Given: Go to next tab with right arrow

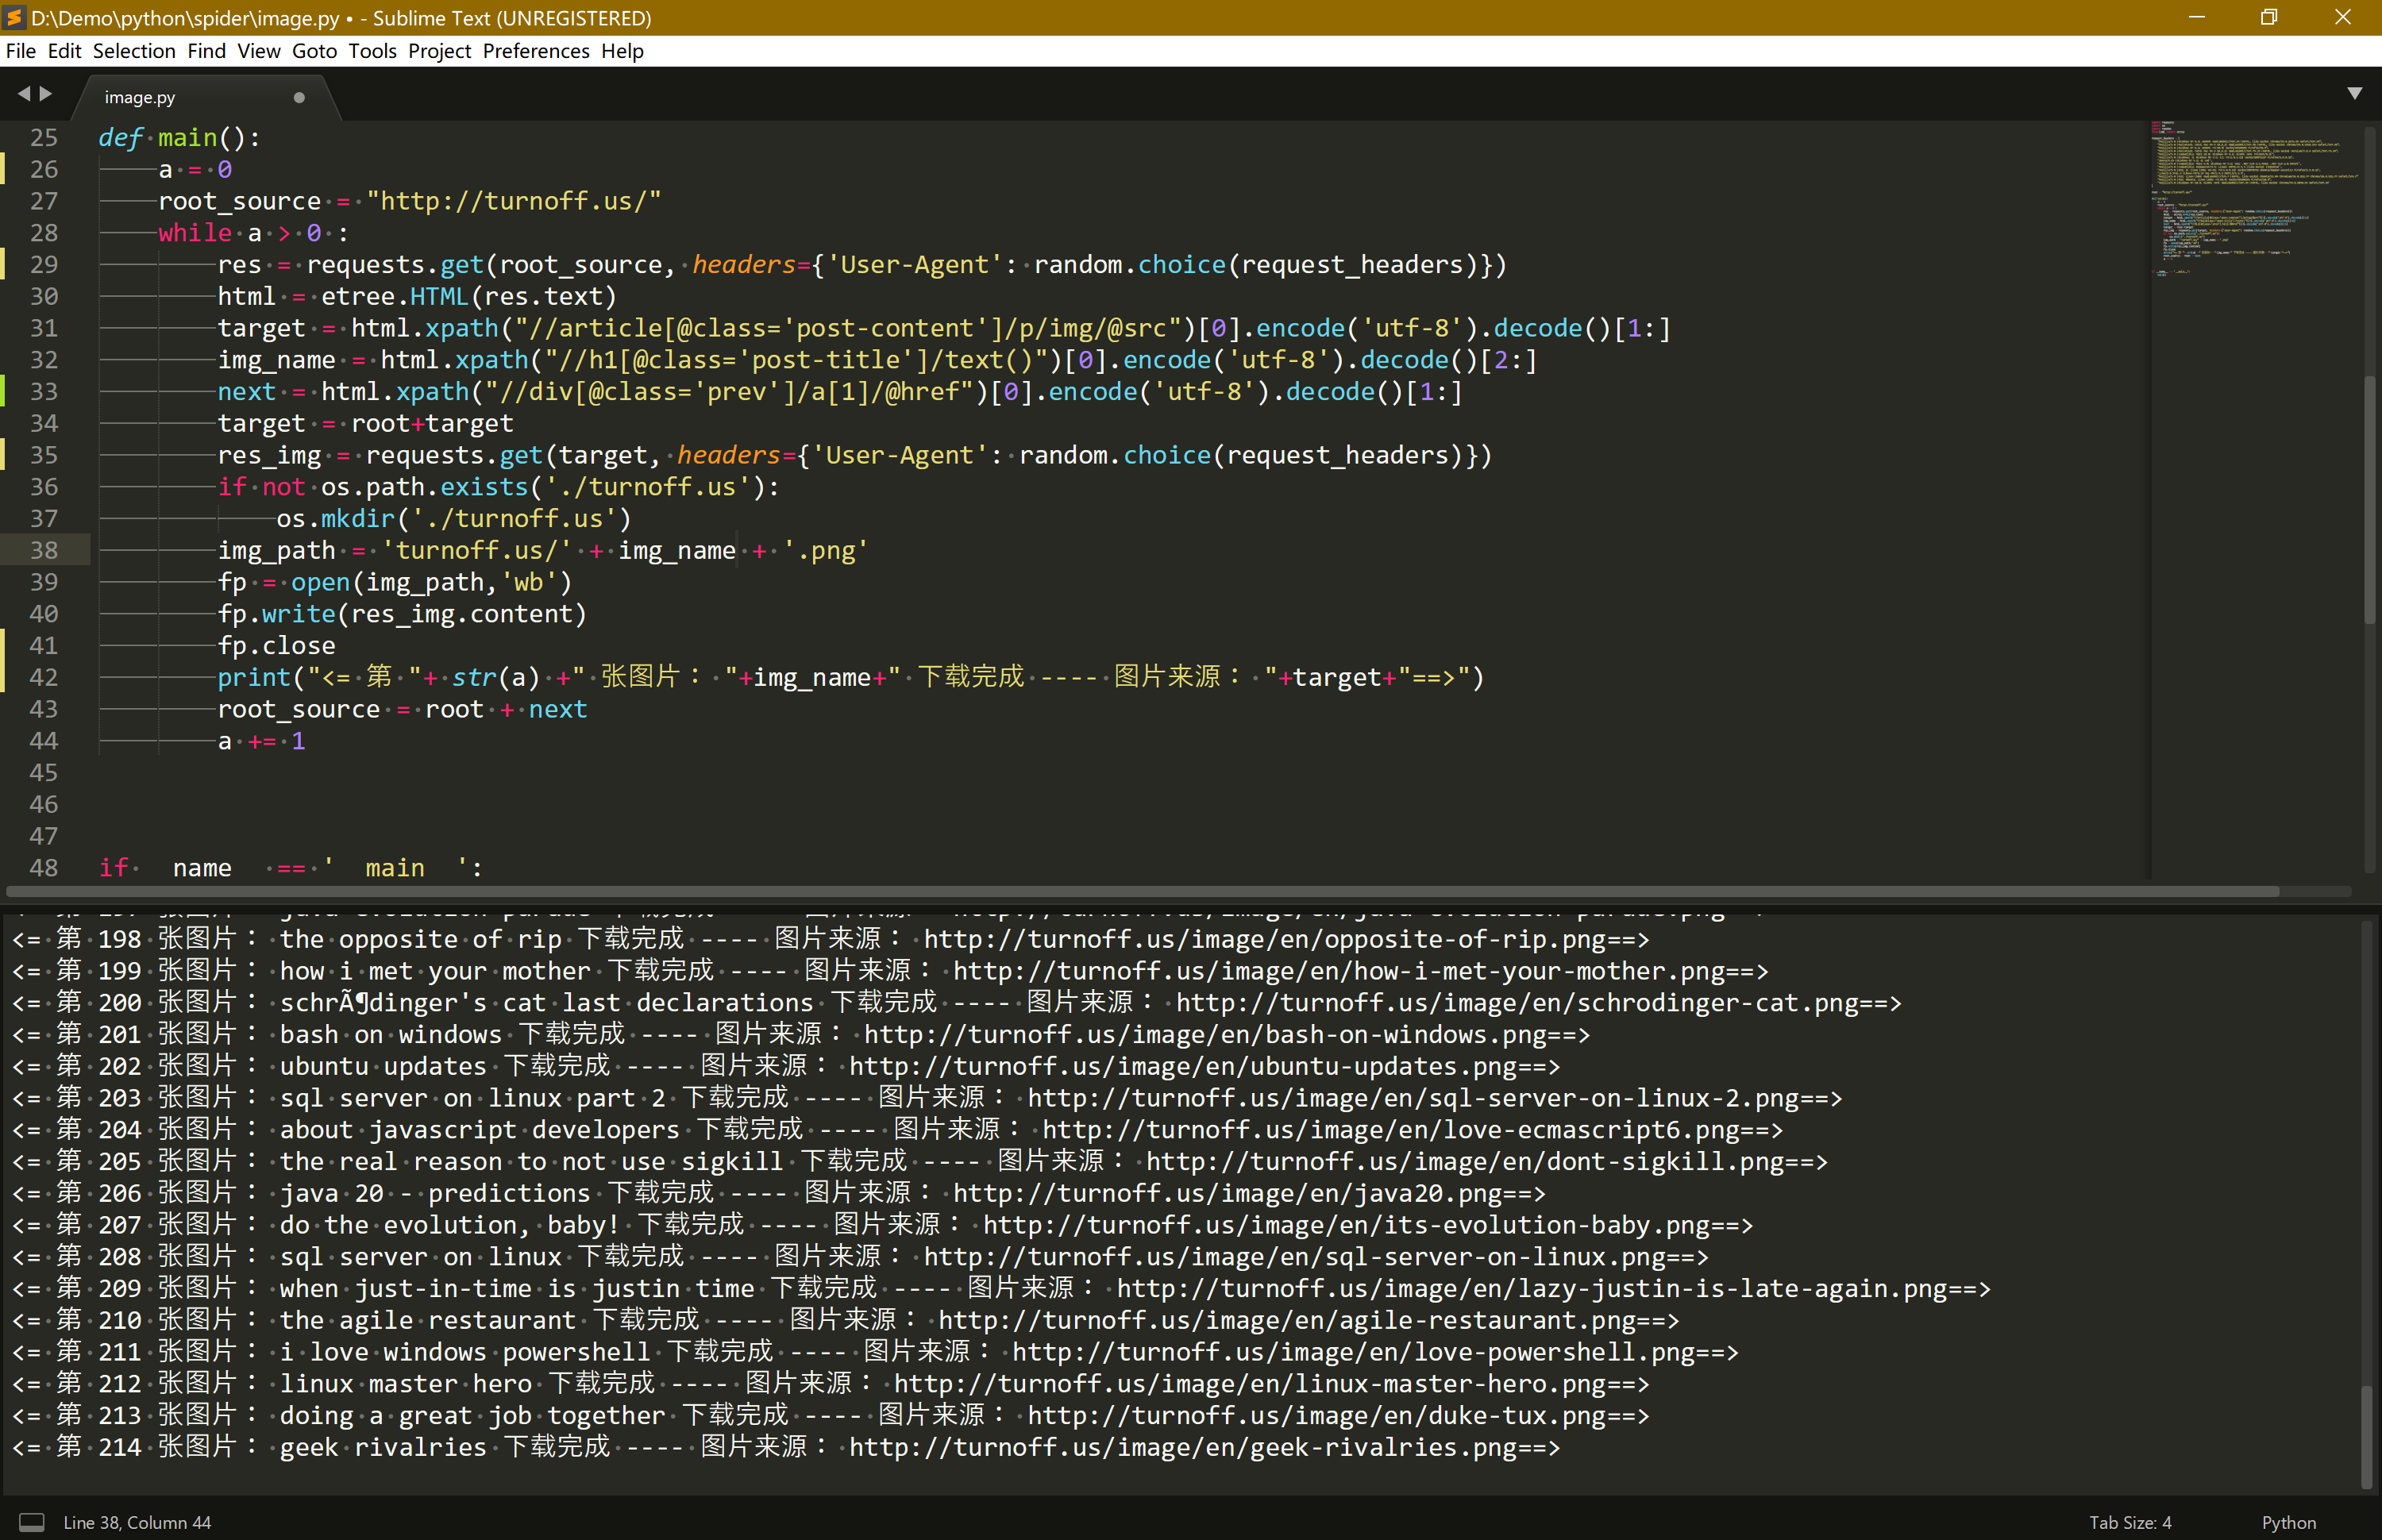Looking at the screenshot, I should [x=46, y=94].
